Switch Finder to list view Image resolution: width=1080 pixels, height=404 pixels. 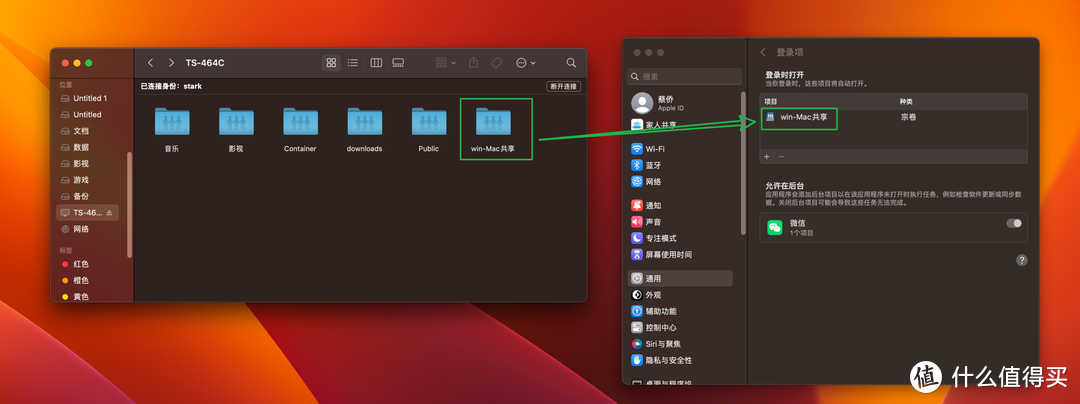pyautogui.click(x=353, y=63)
